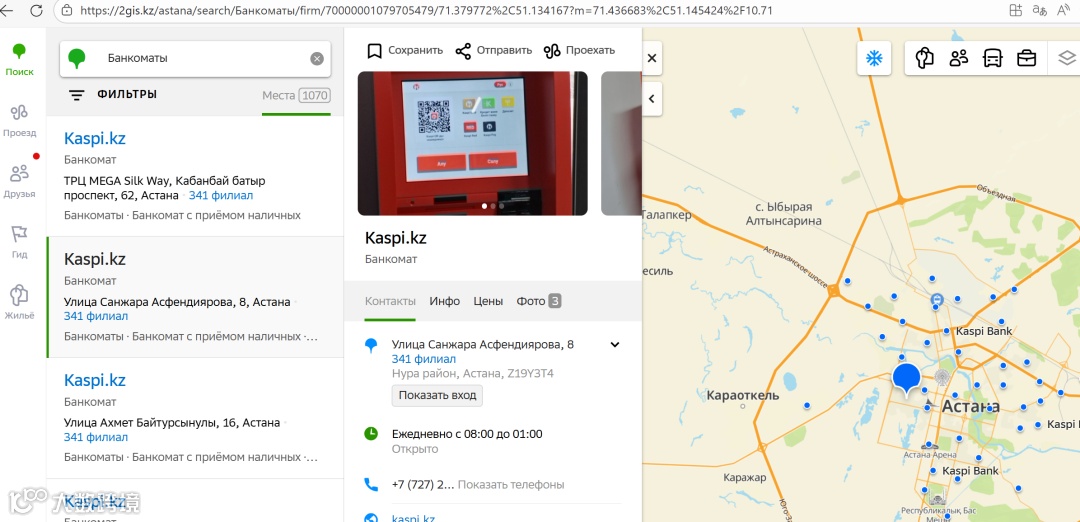This screenshot has width=1080, height=522.
Task: Open 341 филиал link in the card
Action: (x=424, y=359)
